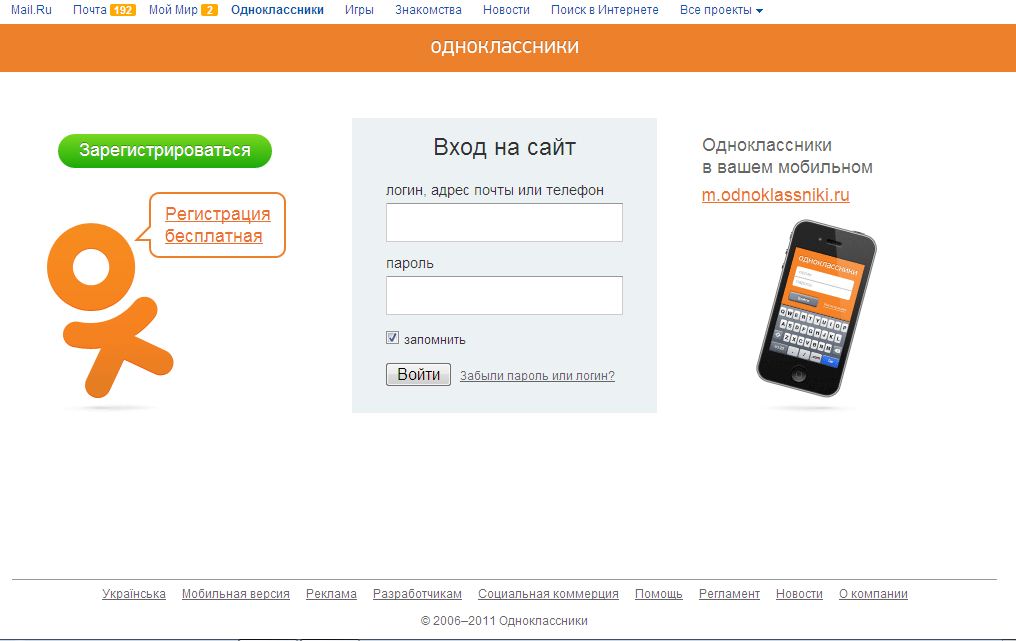Open Игры in the top bar
This screenshot has height=641, width=1016.
pyautogui.click(x=359, y=10)
